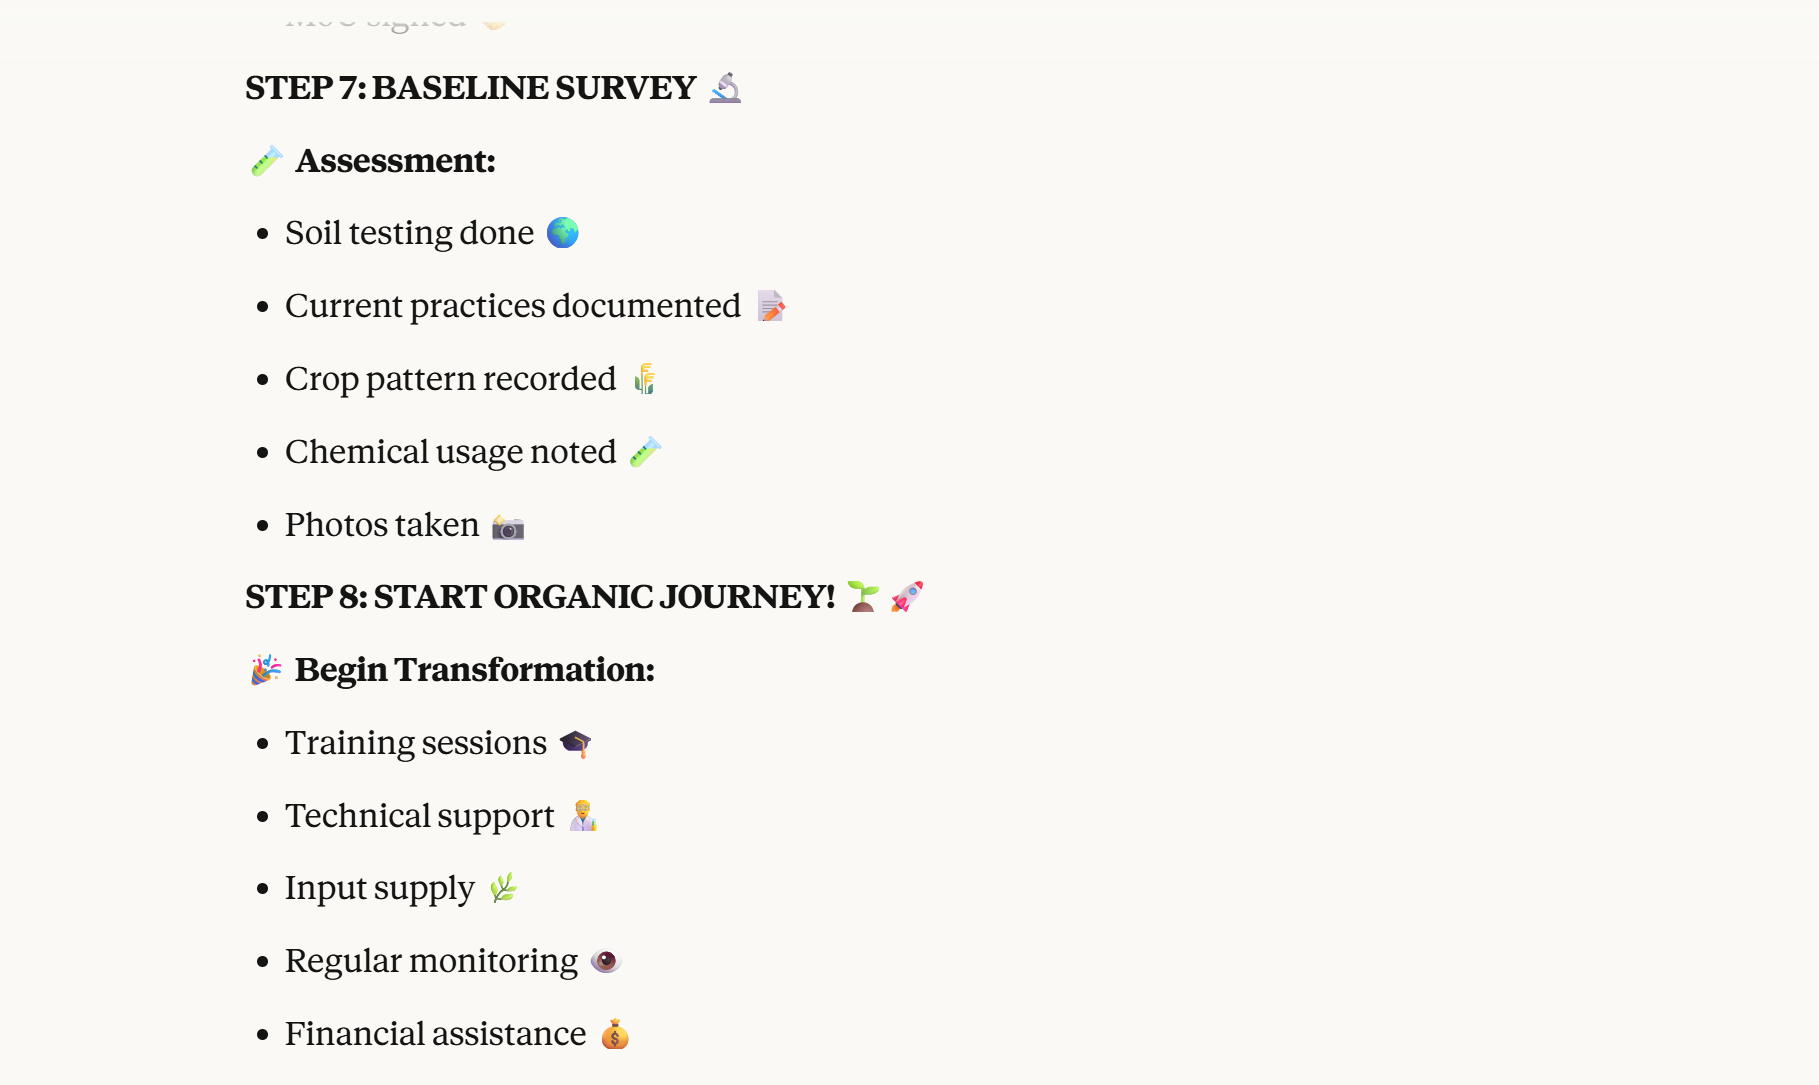The width and height of the screenshot is (1819, 1085).
Task: Click the Begin Transformation subheading text
Action: (474, 670)
